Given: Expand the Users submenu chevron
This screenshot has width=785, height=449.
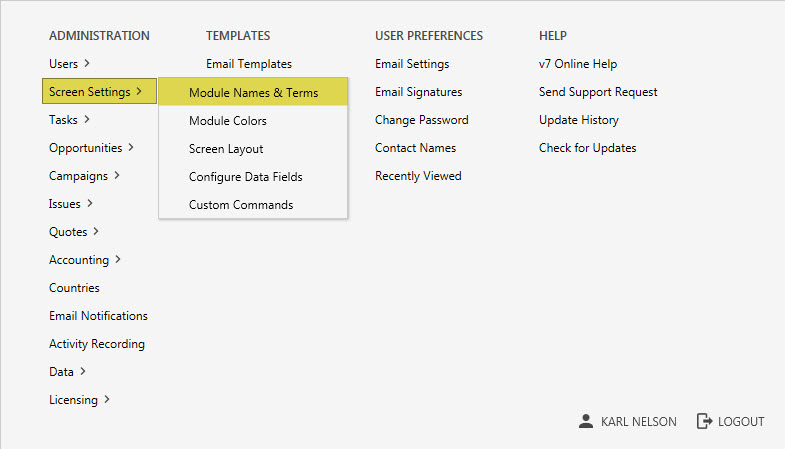Looking at the screenshot, I should tap(87, 64).
